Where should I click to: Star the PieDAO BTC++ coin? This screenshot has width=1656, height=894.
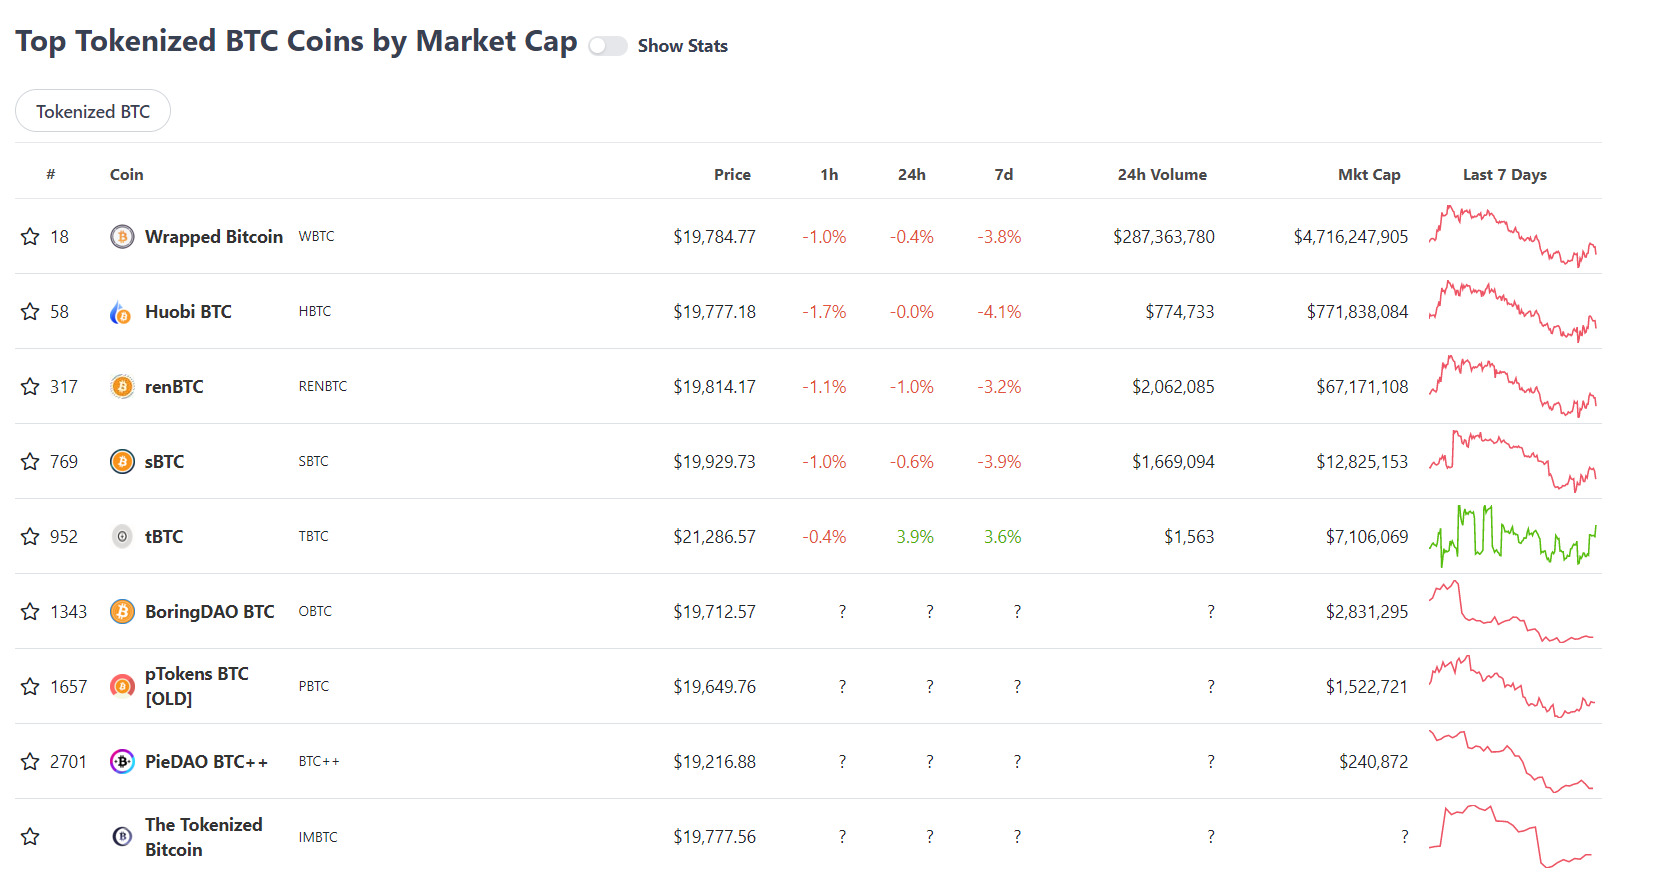point(30,761)
